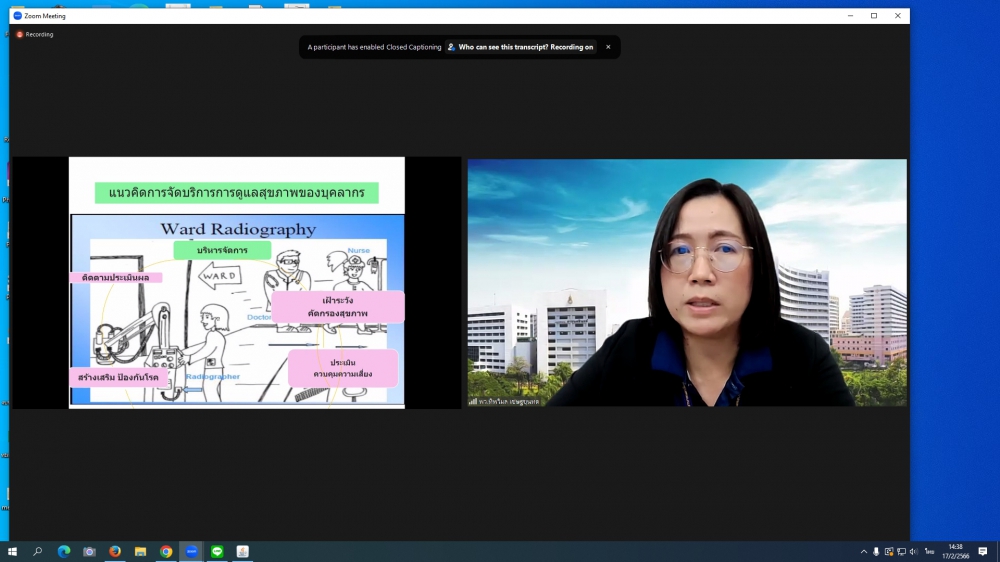Open File Explorer from taskbar

click(x=140, y=551)
